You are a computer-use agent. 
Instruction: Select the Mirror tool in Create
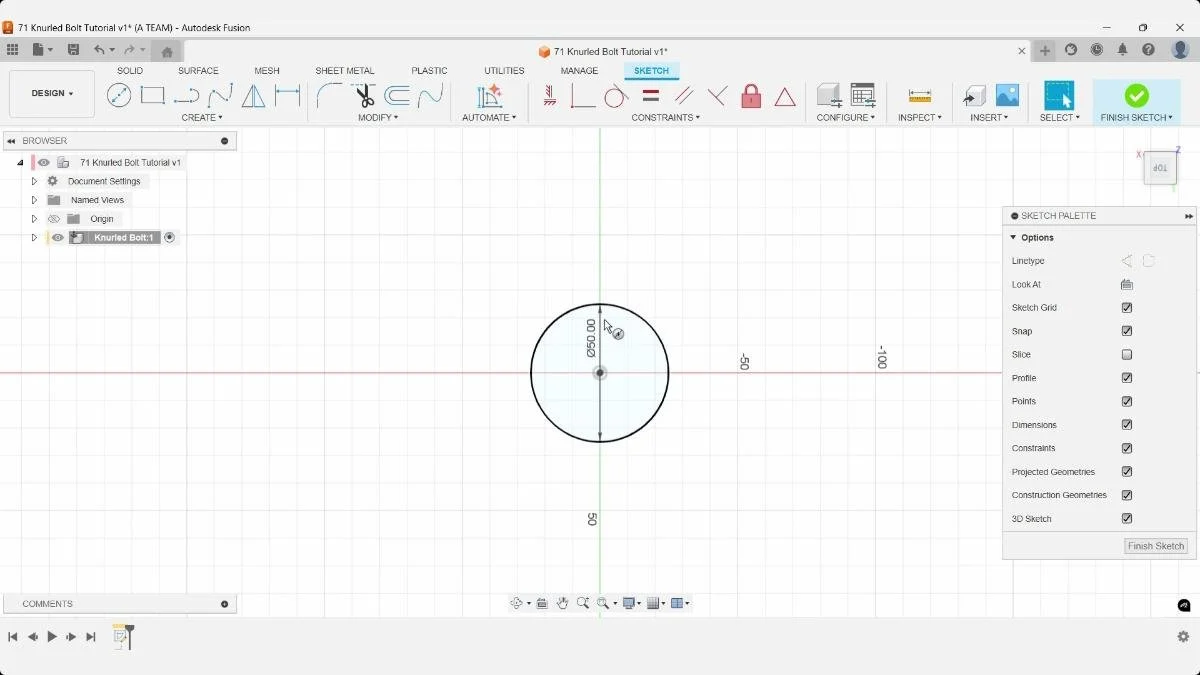click(x=254, y=95)
